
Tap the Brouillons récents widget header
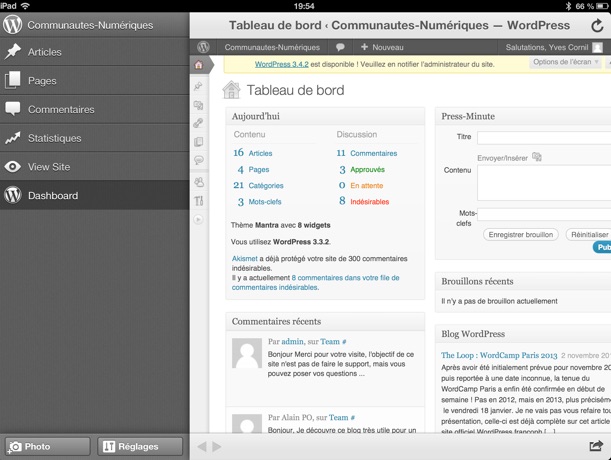tap(523, 281)
